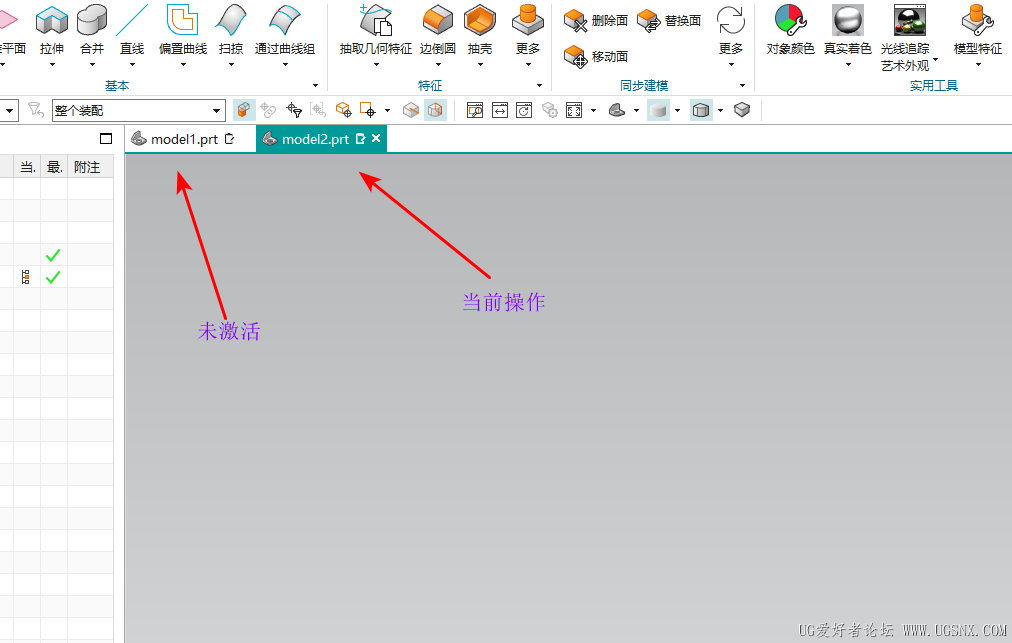Click the crosshair with funnel icon
1012x643 pixels.
(x=294, y=110)
